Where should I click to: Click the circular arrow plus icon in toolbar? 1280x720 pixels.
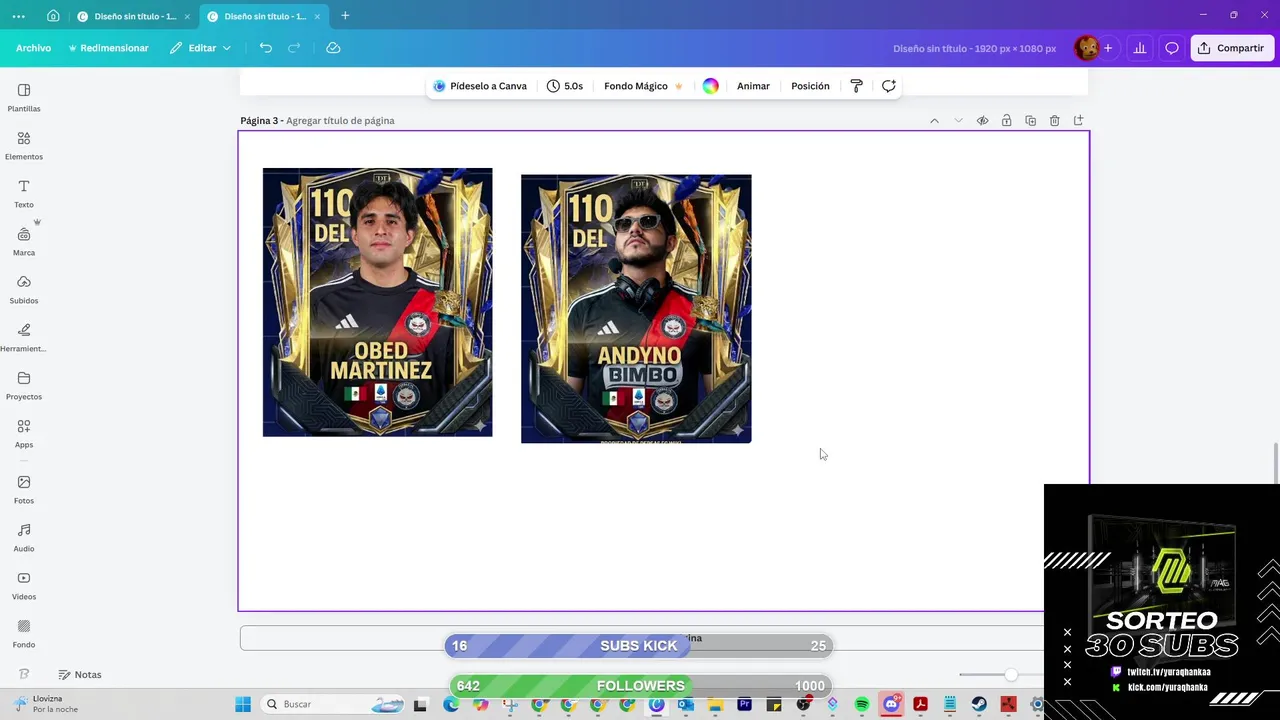(888, 86)
